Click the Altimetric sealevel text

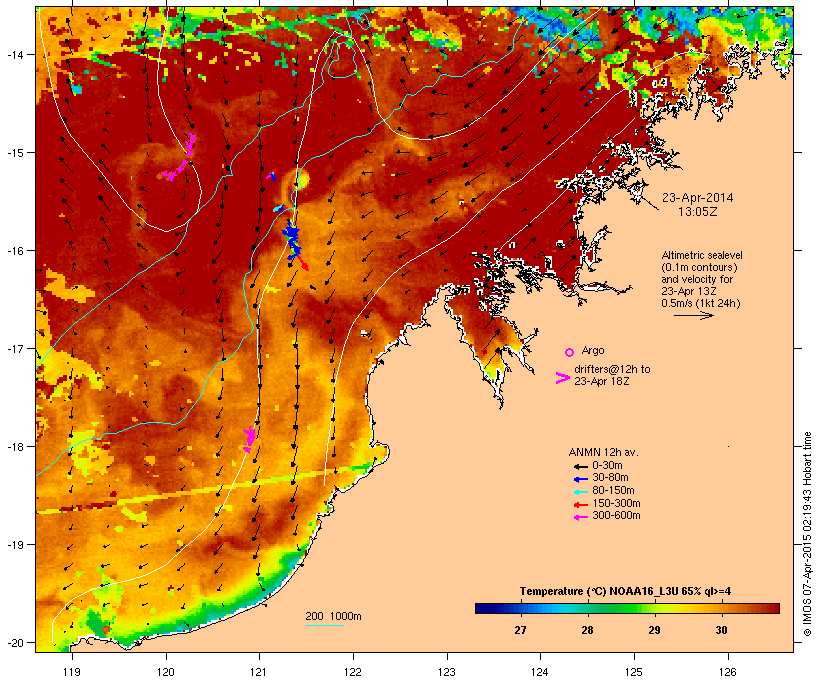point(702,255)
